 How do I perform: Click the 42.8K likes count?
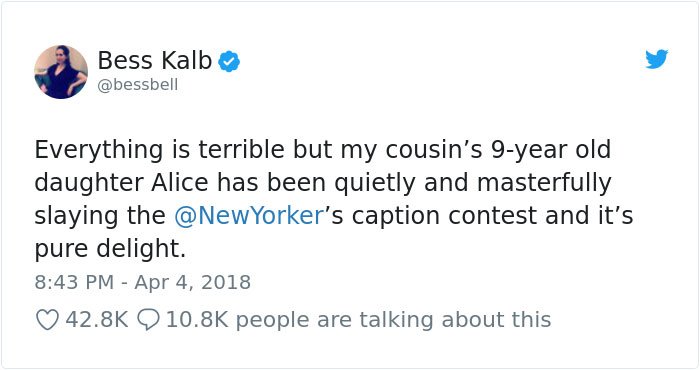click(x=96, y=320)
